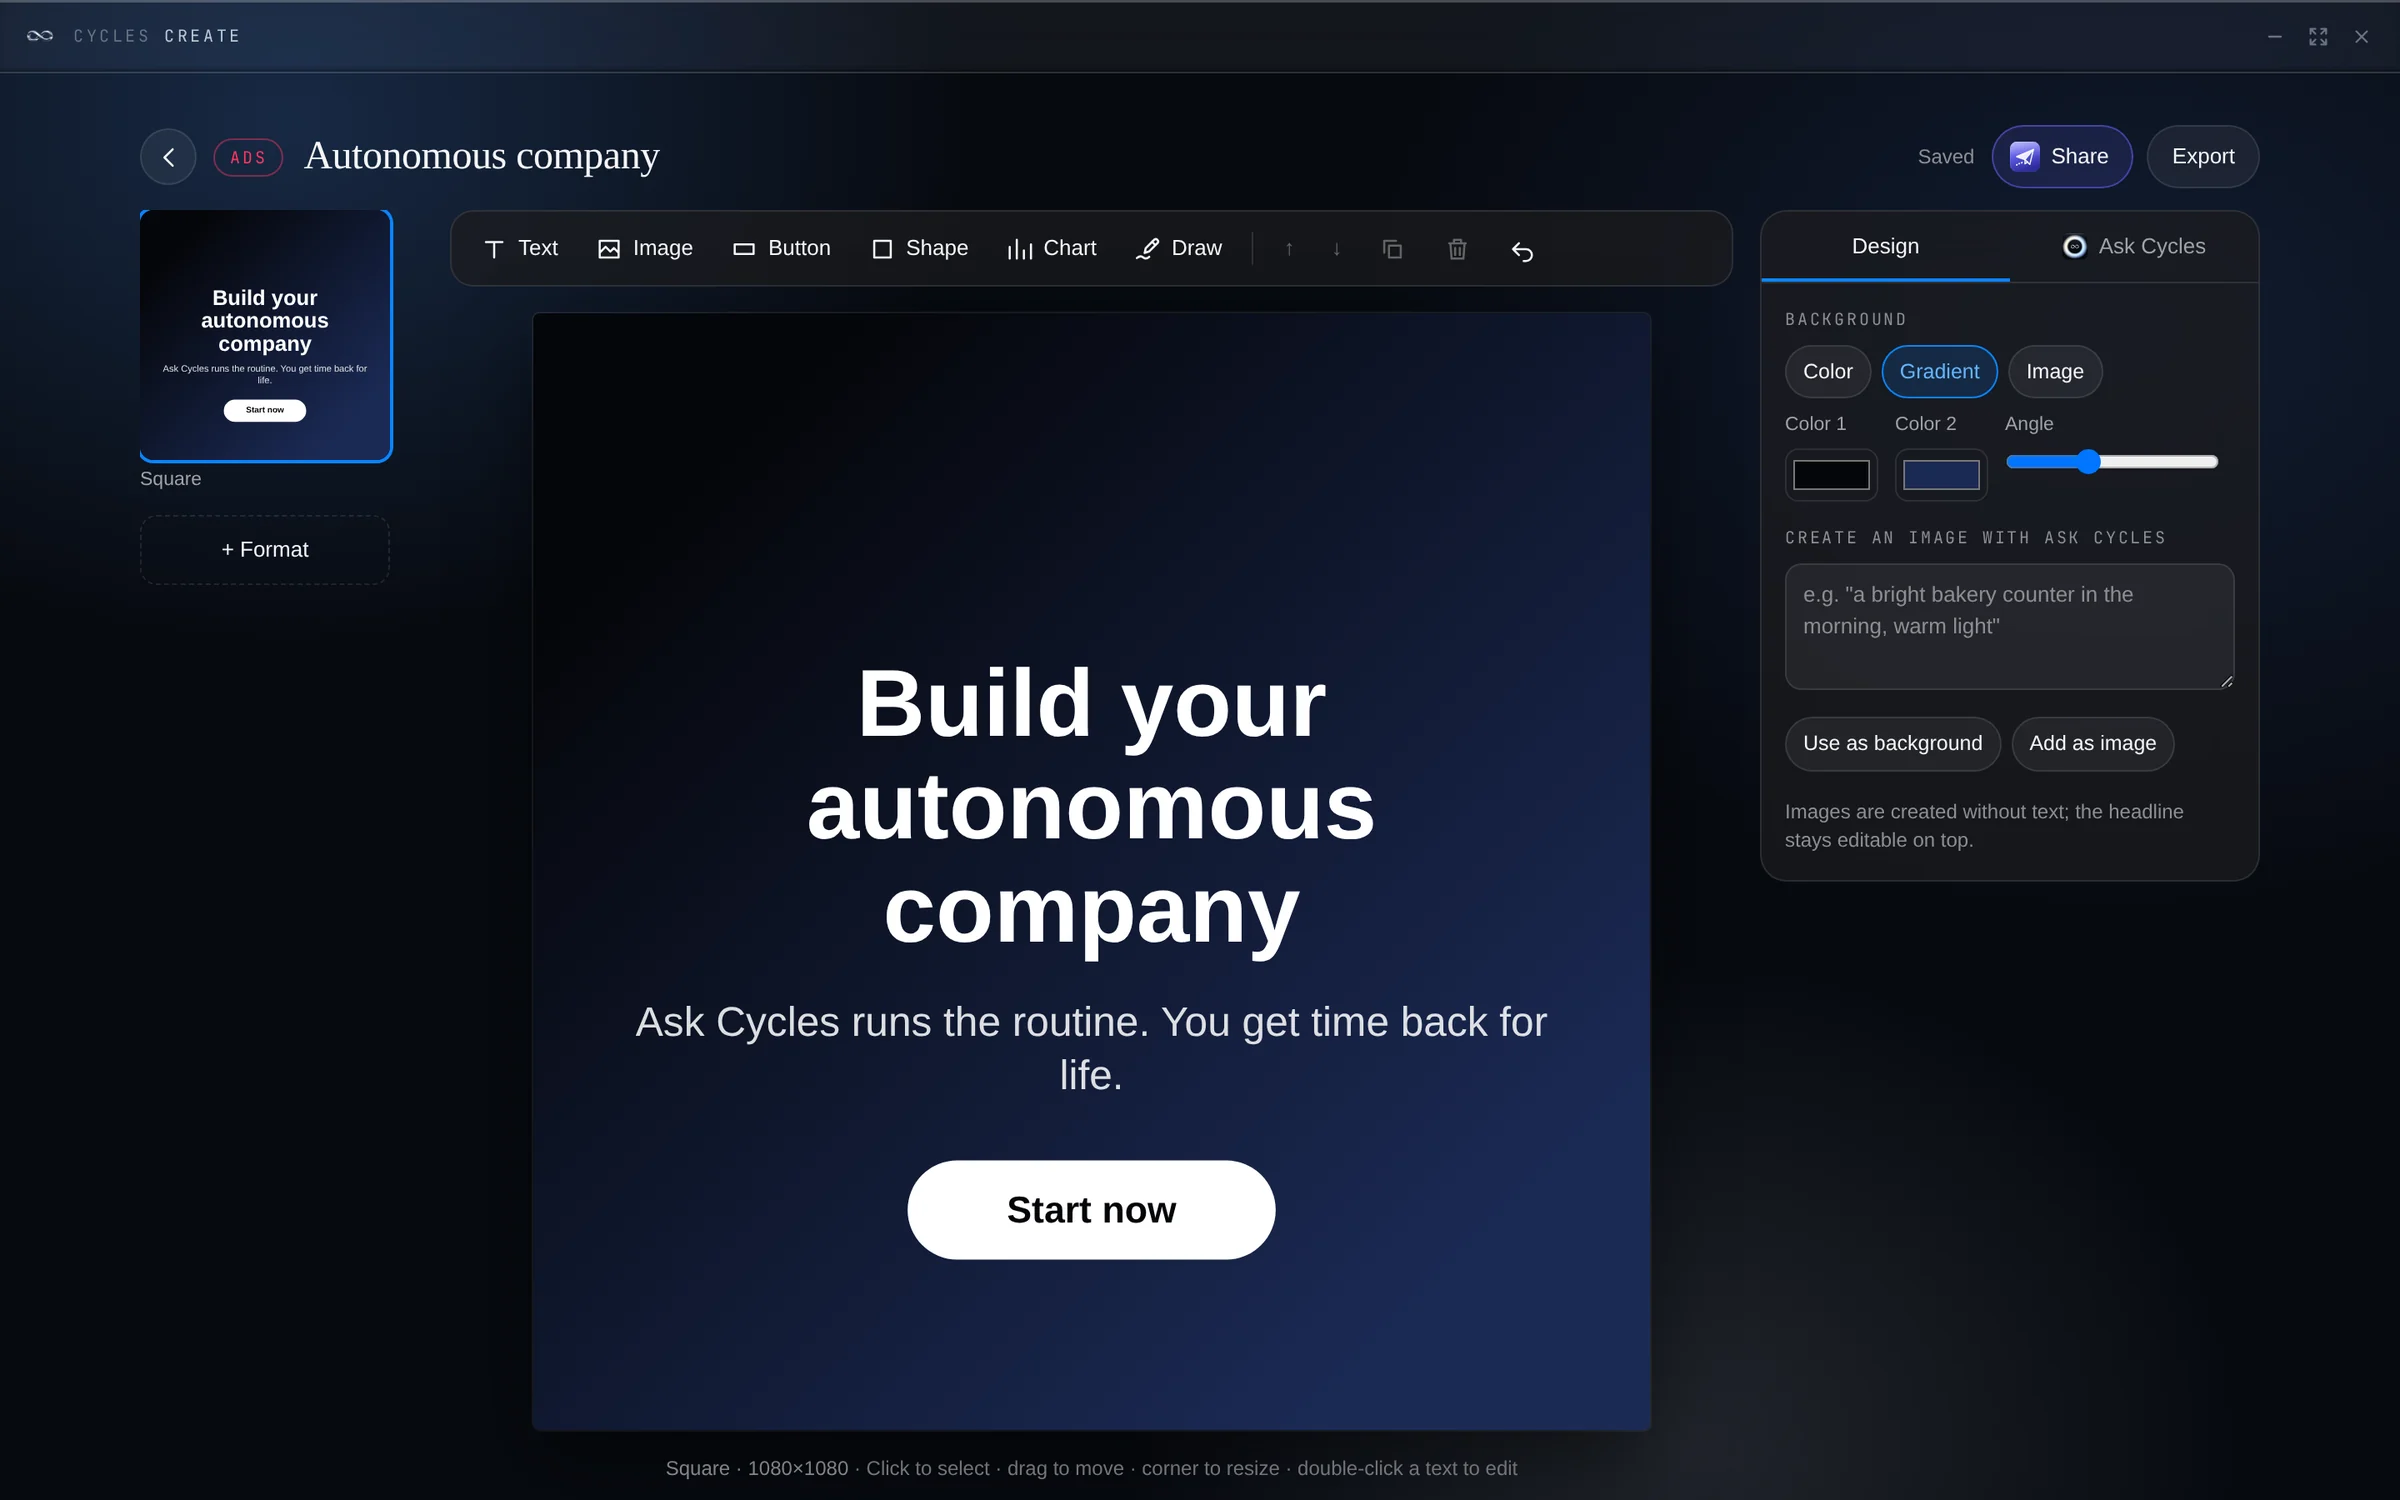Viewport: 2400px width, 1500px height.
Task: Select the canvas subheadline about Ask Cycles
Action: tap(1091, 1048)
